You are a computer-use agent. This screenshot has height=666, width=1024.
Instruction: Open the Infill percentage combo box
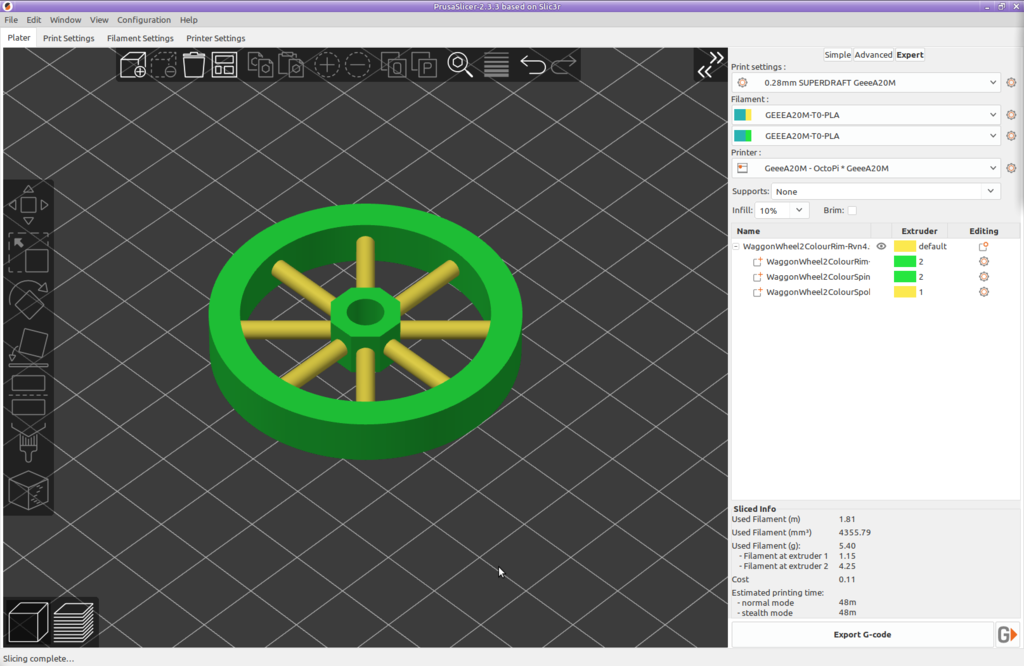click(x=780, y=211)
